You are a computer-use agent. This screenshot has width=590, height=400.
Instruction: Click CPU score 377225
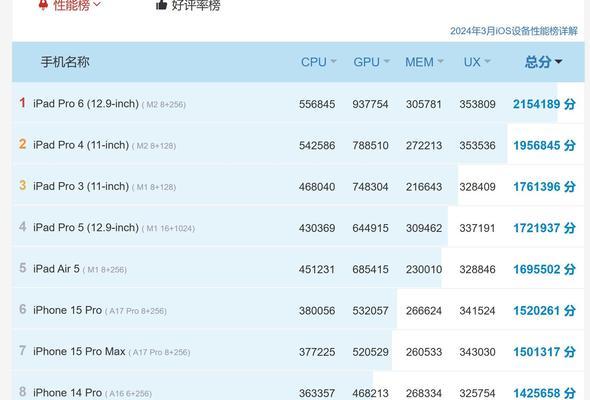click(317, 353)
